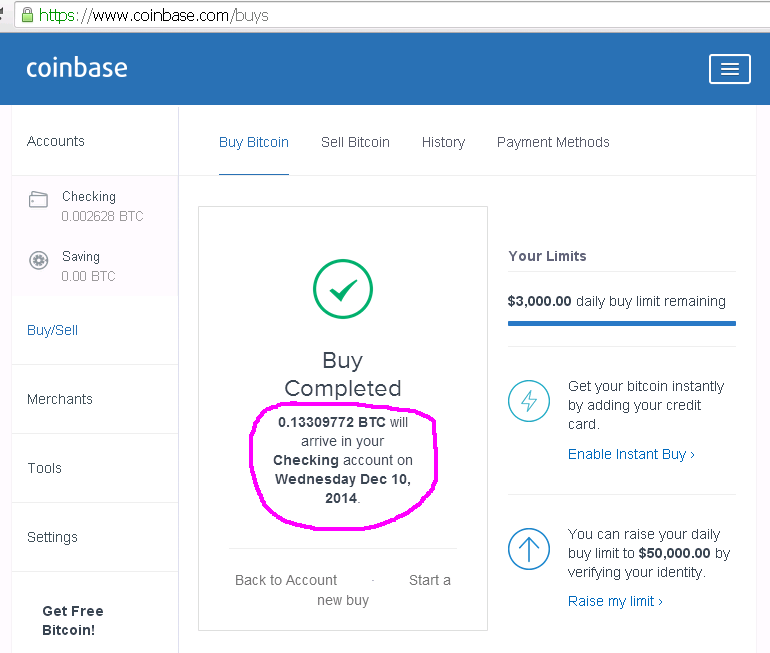This screenshot has width=770, height=653.
Task: Click the green padlock icon in address bar
Action: click(x=28, y=15)
